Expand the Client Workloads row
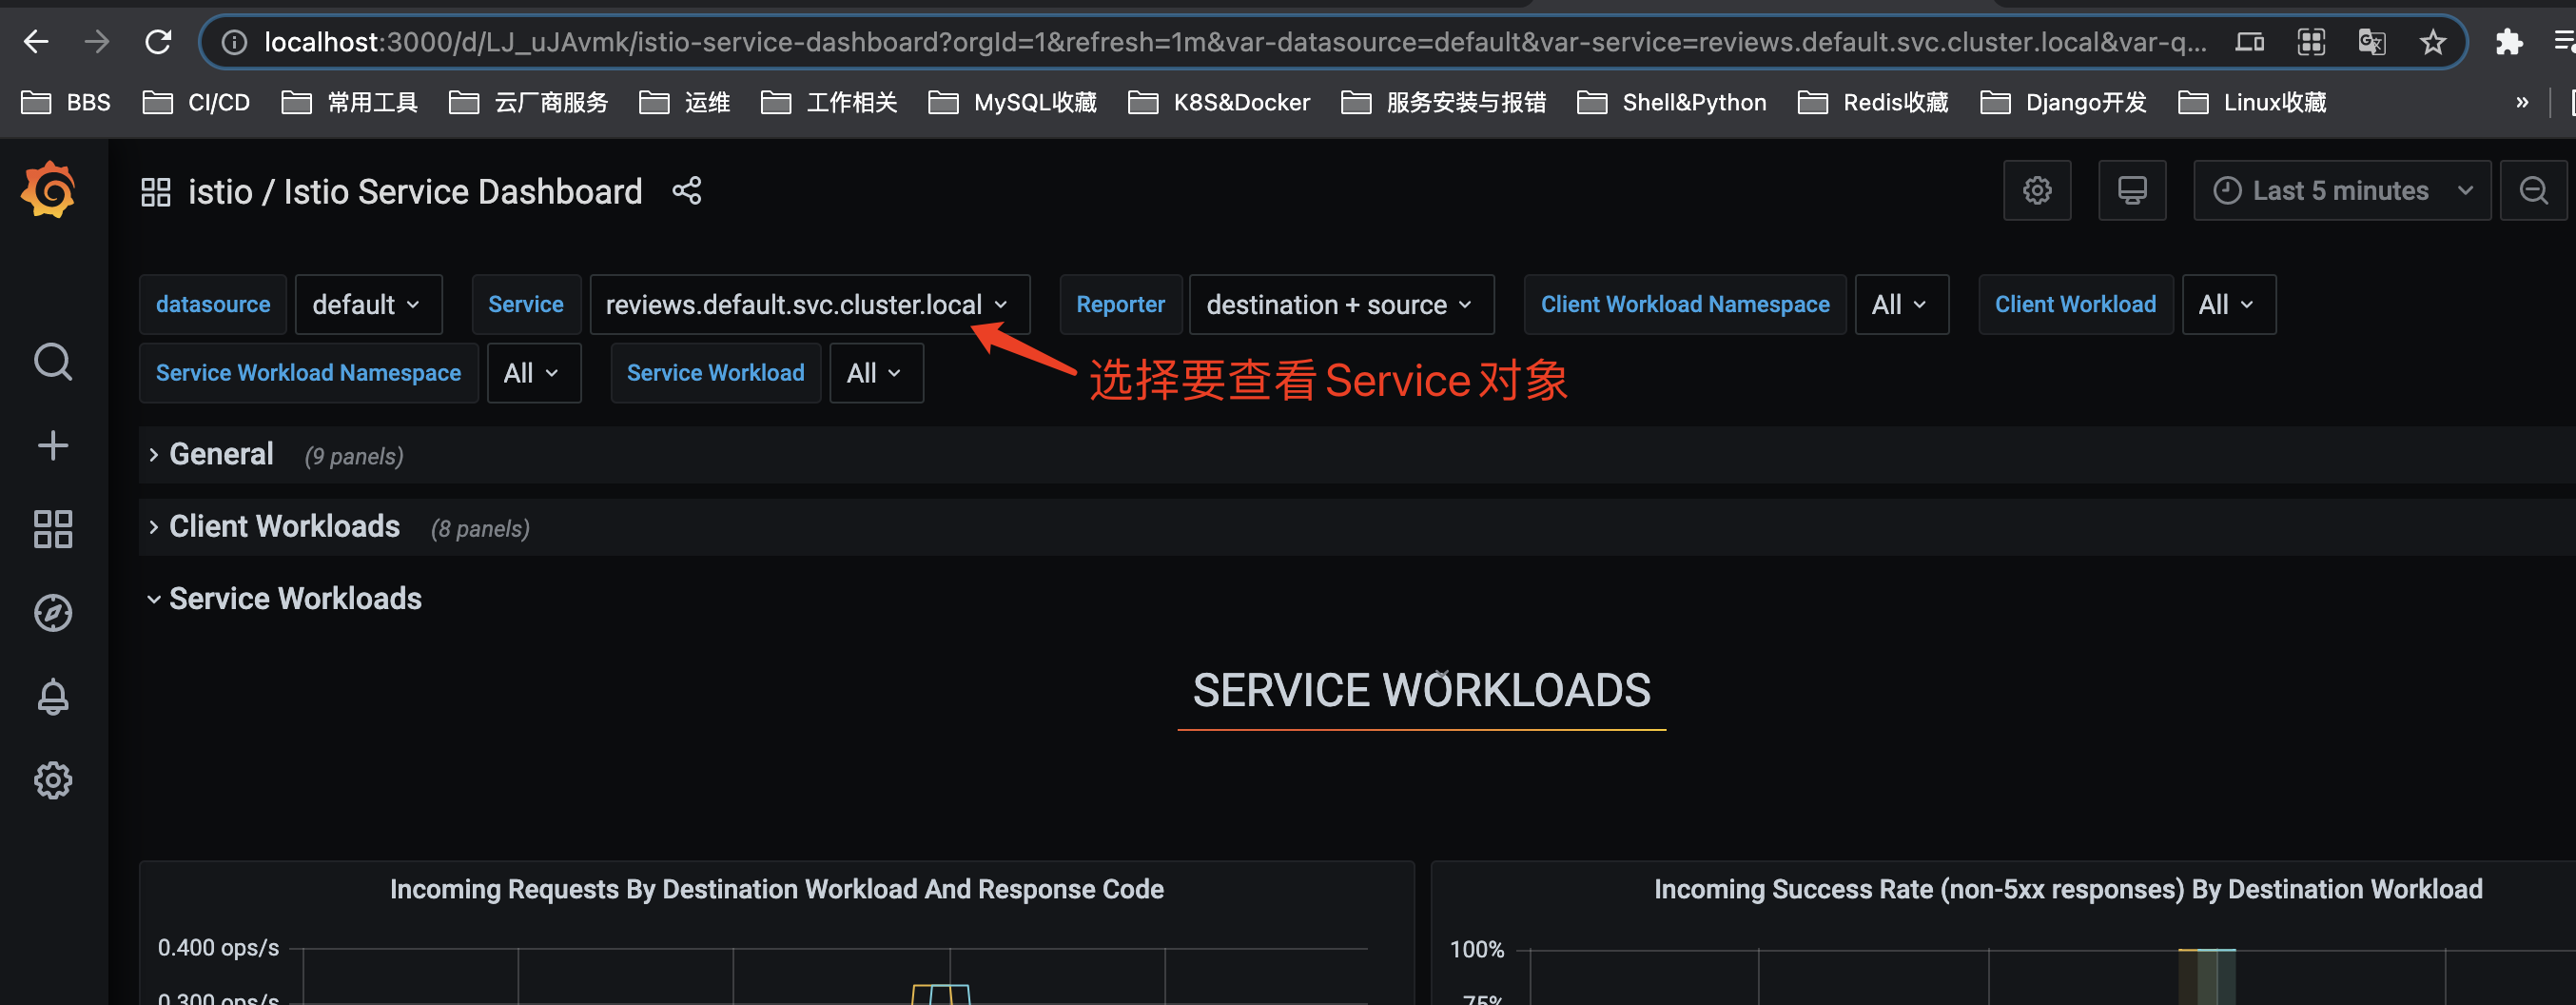The image size is (2576, 1005). (284, 527)
